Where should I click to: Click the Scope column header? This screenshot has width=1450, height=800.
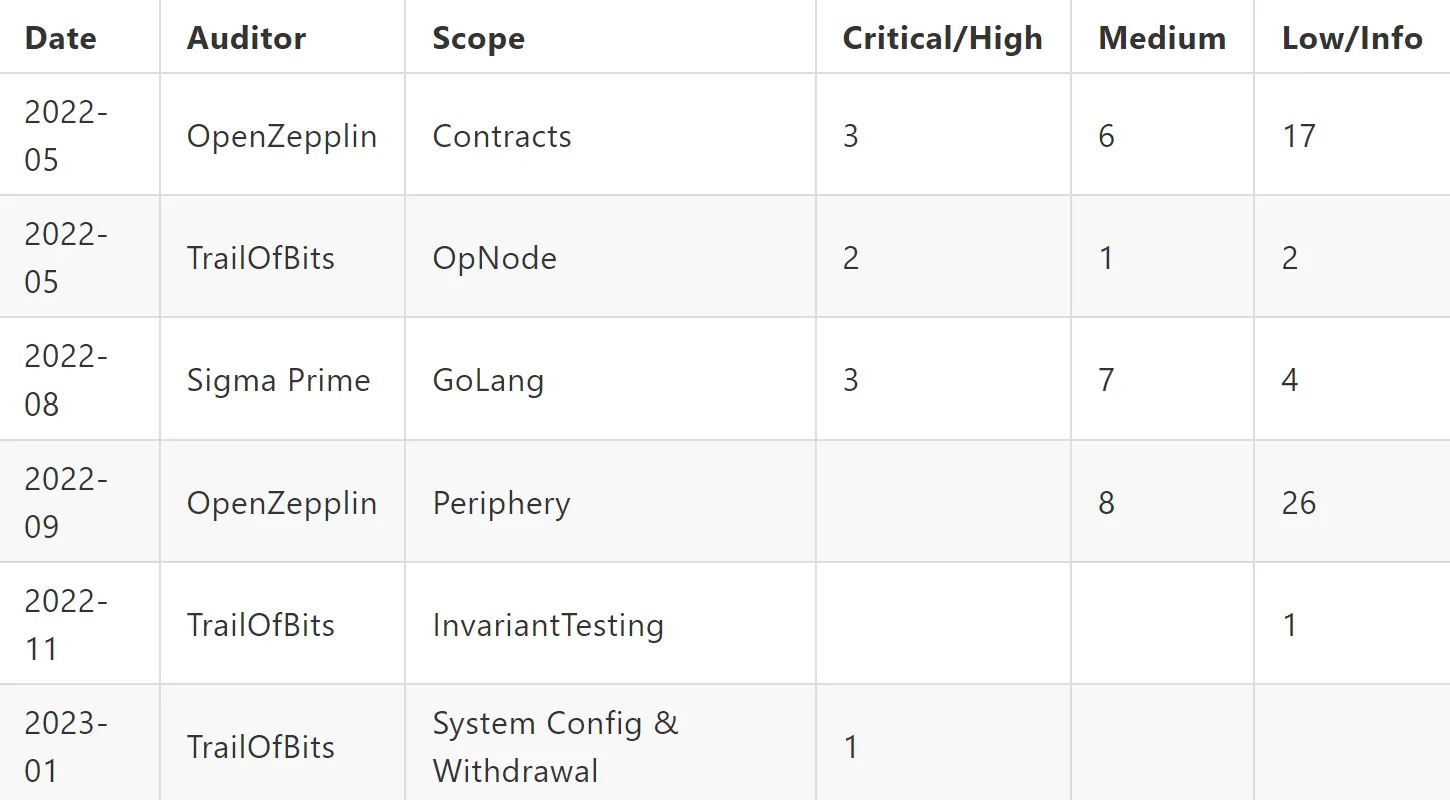coord(478,39)
